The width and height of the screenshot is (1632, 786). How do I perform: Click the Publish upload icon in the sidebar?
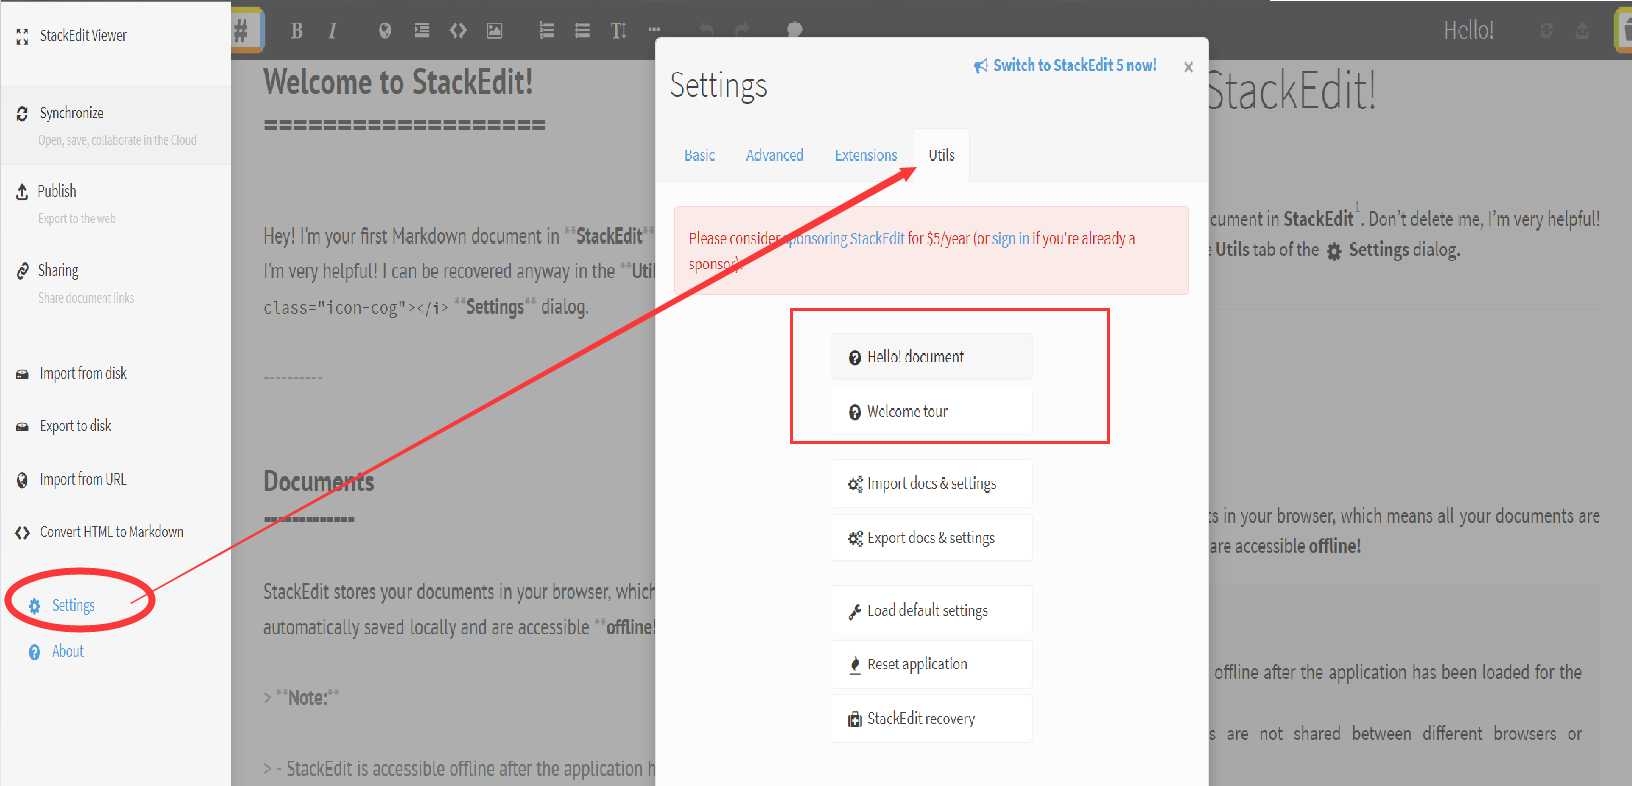coord(22,192)
